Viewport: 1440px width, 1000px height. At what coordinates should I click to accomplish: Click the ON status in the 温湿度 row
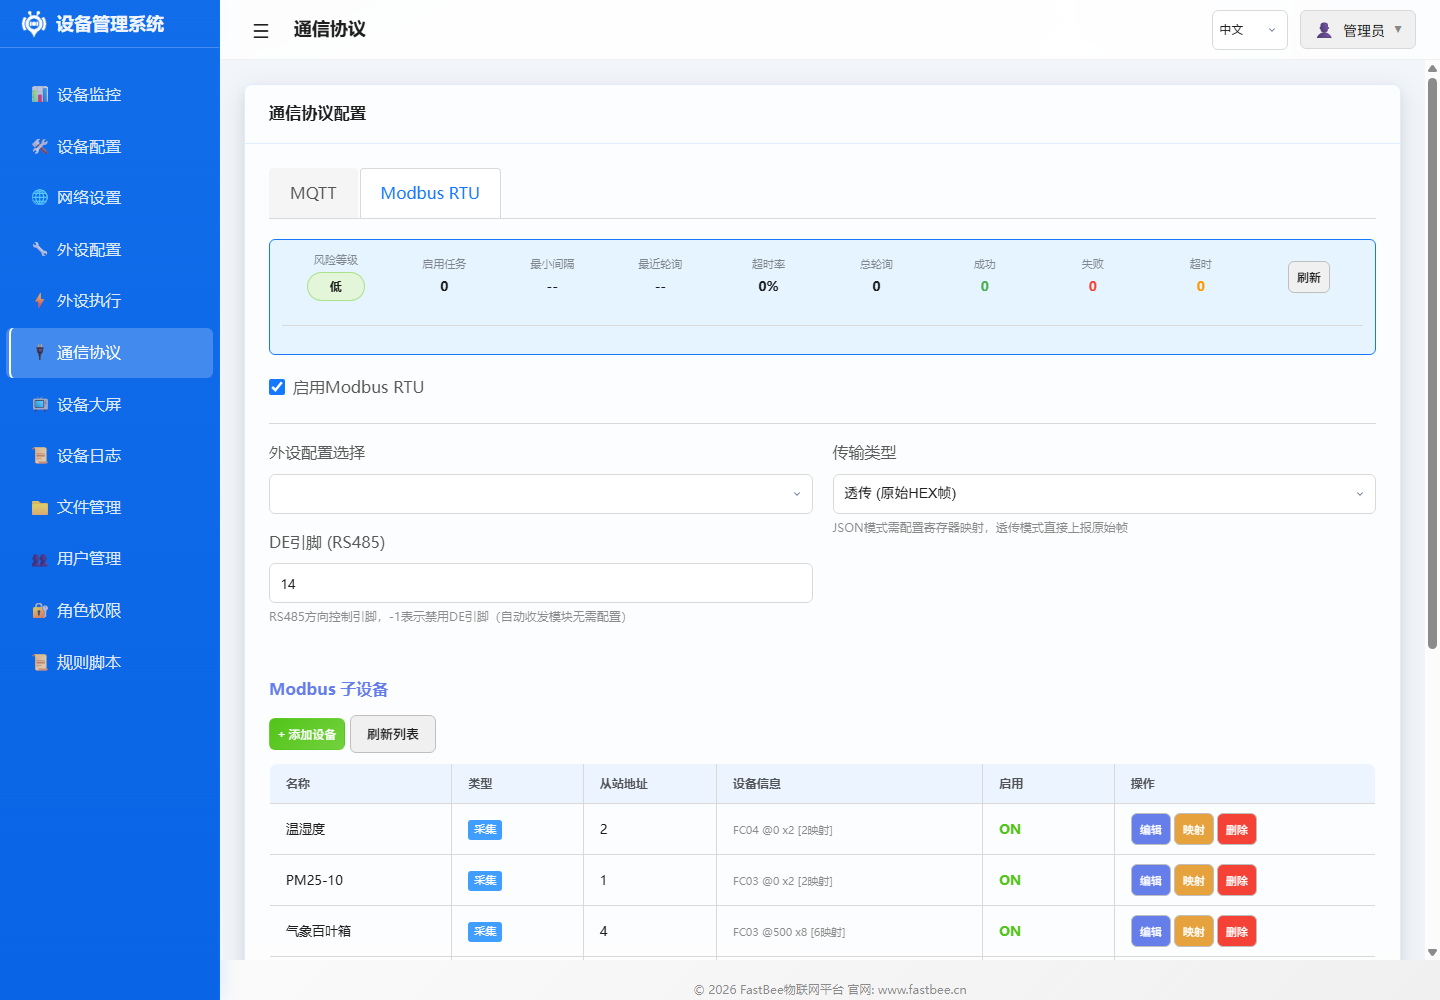[1010, 829]
